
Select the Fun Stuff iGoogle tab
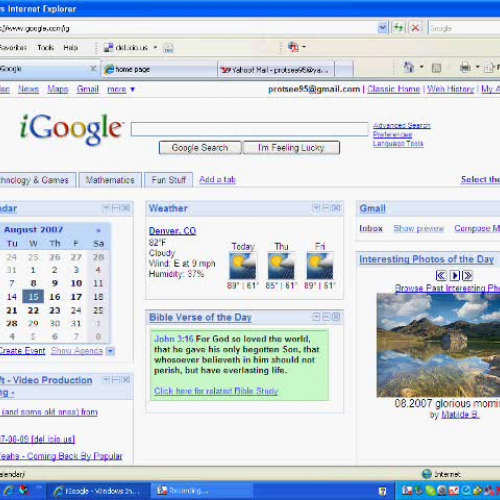point(169,180)
